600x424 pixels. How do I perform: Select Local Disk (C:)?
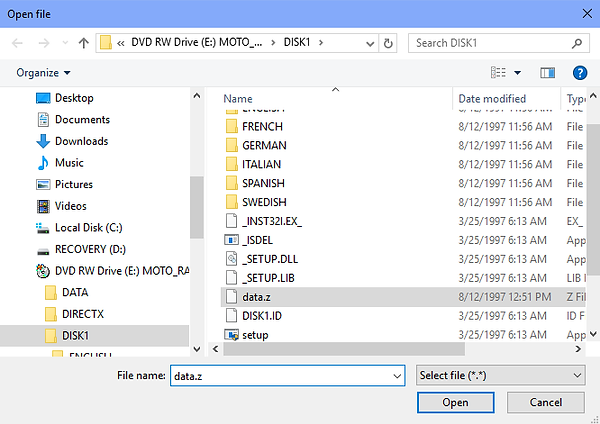pos(89,228)
